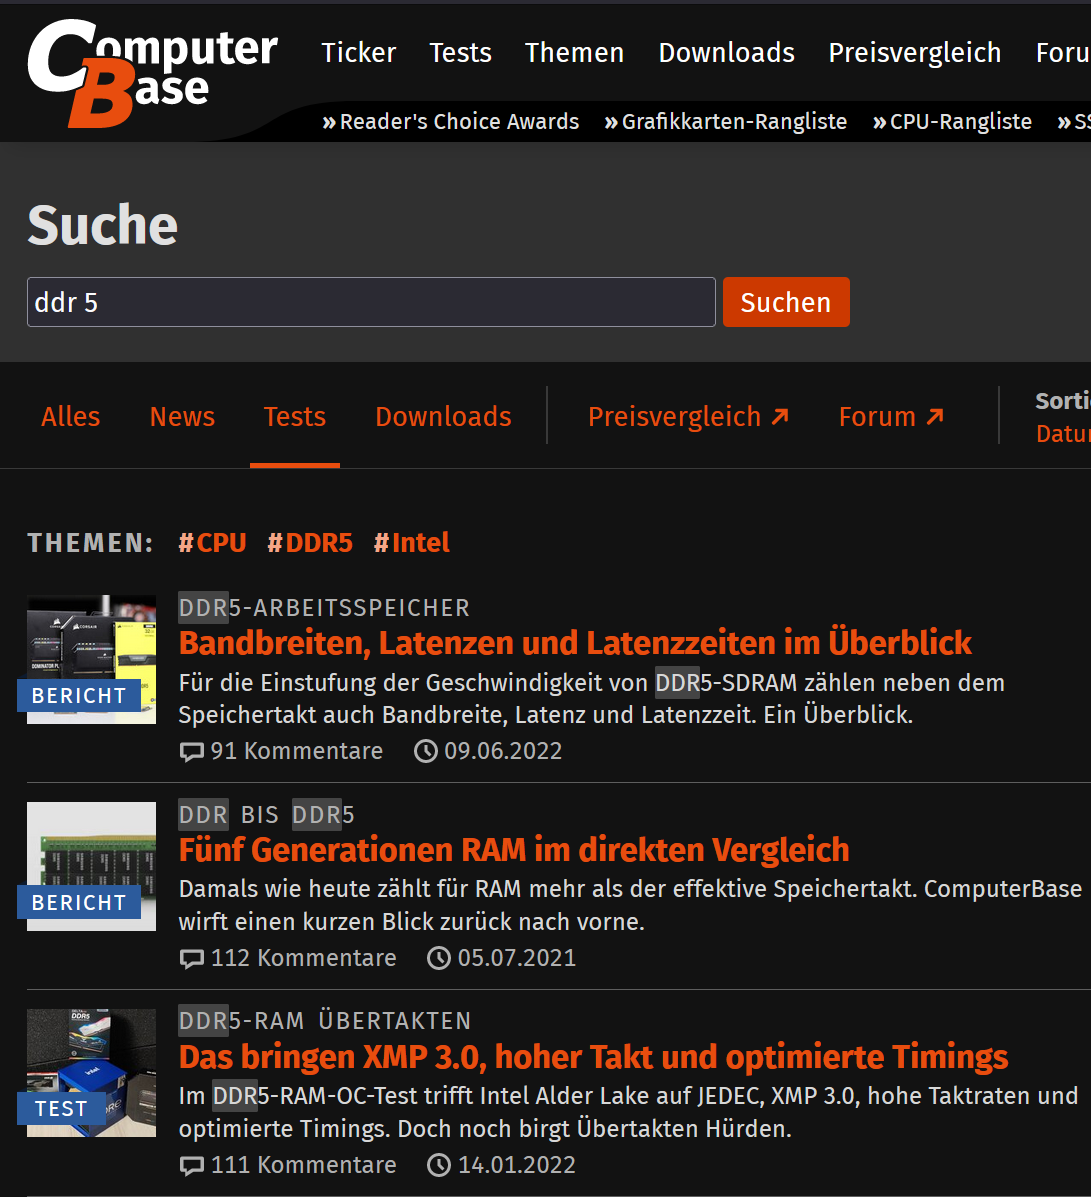The image size is (1091, 1197).
Task: Select the Tests results tab
Action: pos(295,417)
